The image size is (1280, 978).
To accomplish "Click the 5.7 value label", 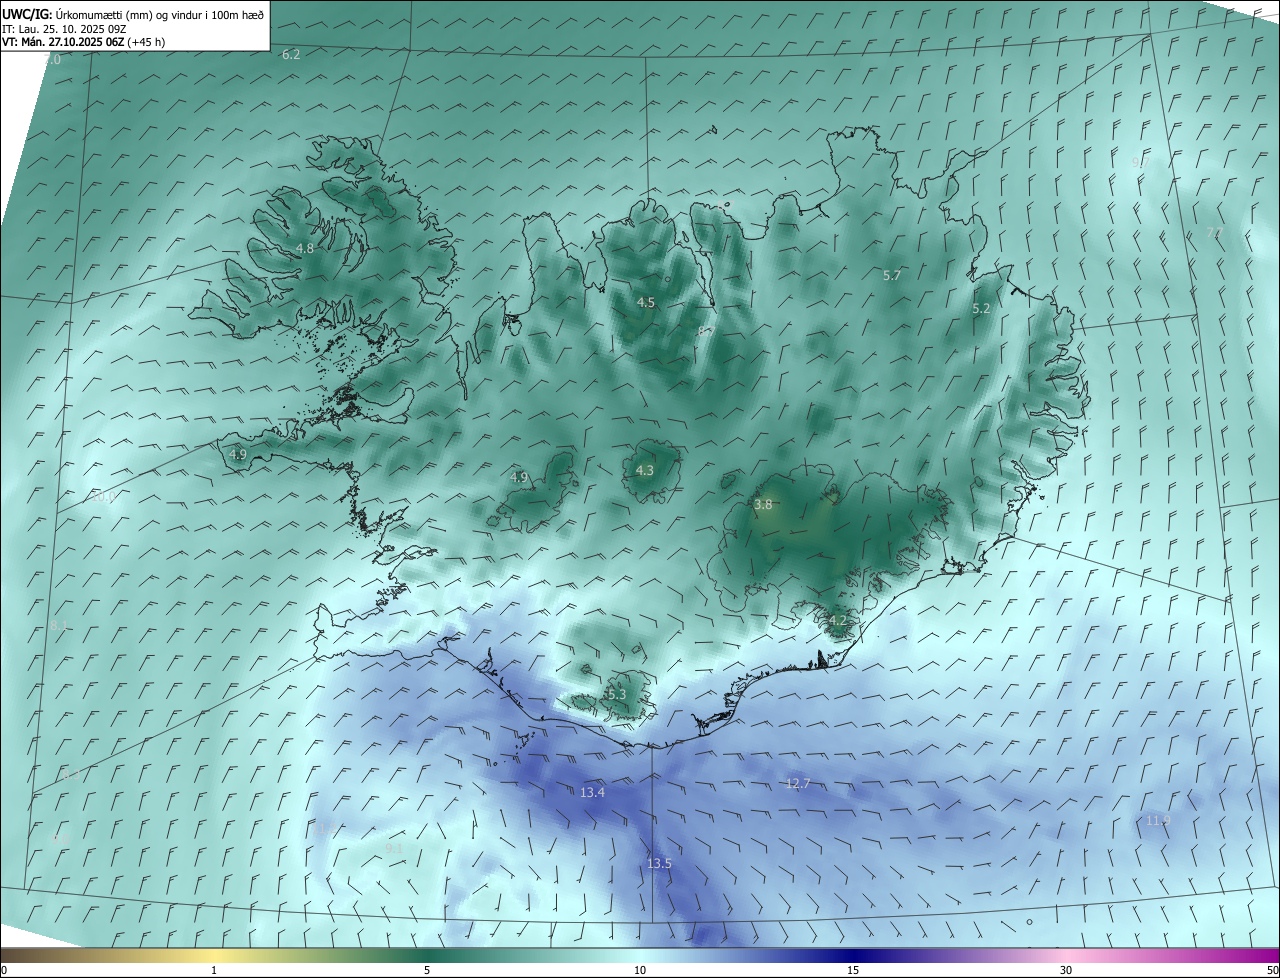I will [892, 275].
